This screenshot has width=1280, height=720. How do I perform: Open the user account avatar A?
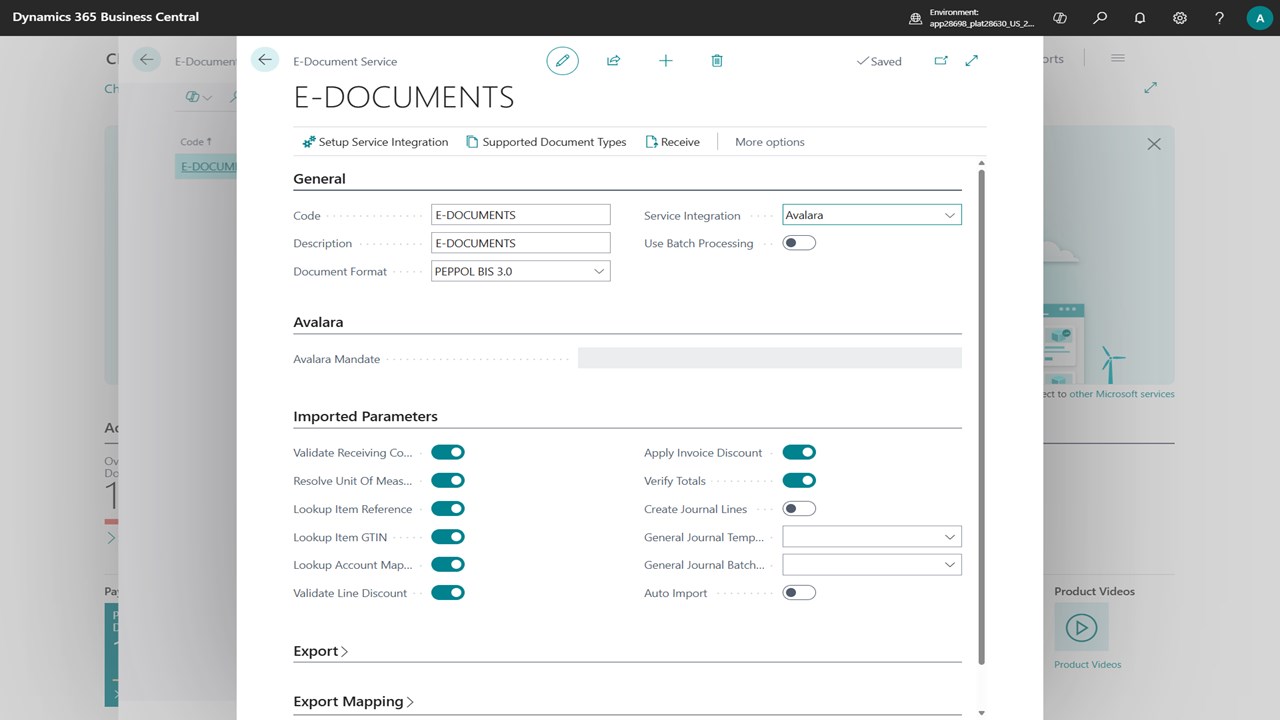tap(1259, 18)
